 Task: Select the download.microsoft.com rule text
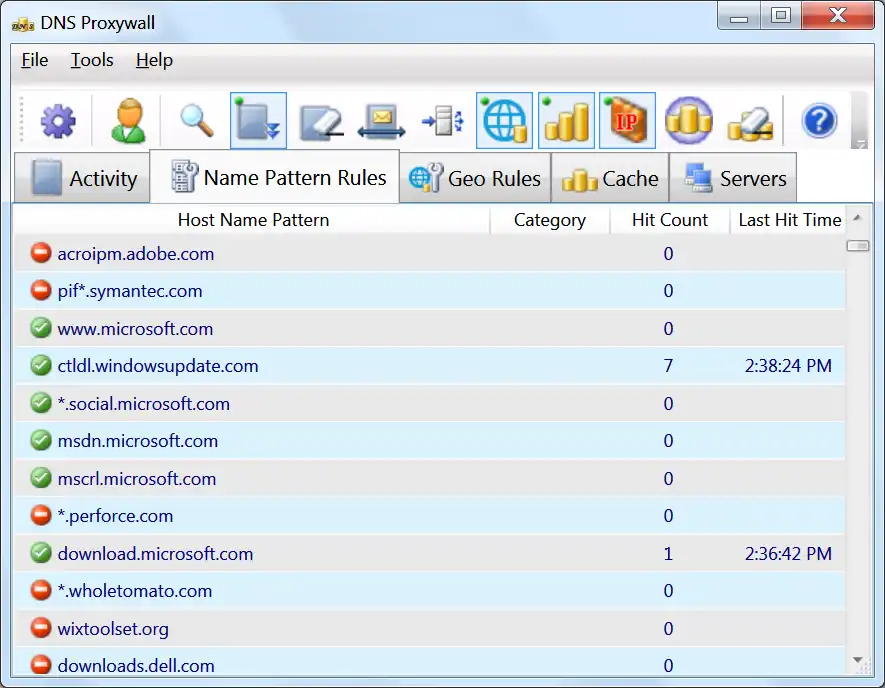coord(155,554)
